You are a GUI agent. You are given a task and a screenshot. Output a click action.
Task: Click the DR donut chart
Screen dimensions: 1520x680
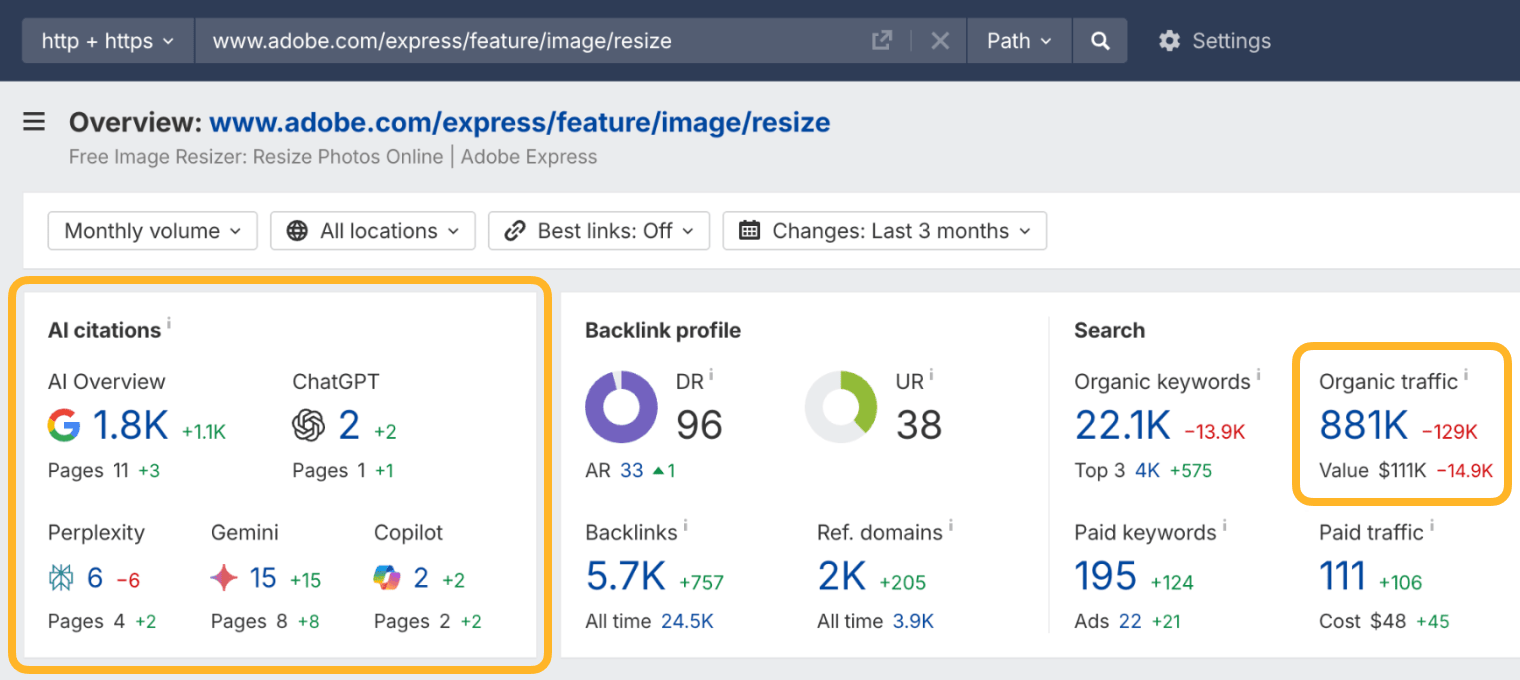point(621,407)
